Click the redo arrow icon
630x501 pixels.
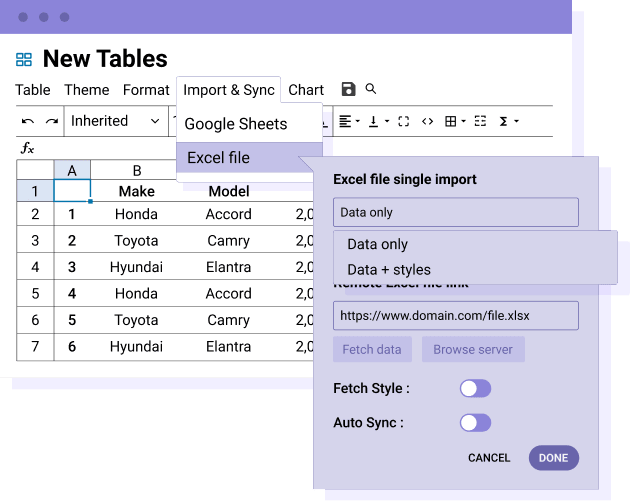point(51,121)
